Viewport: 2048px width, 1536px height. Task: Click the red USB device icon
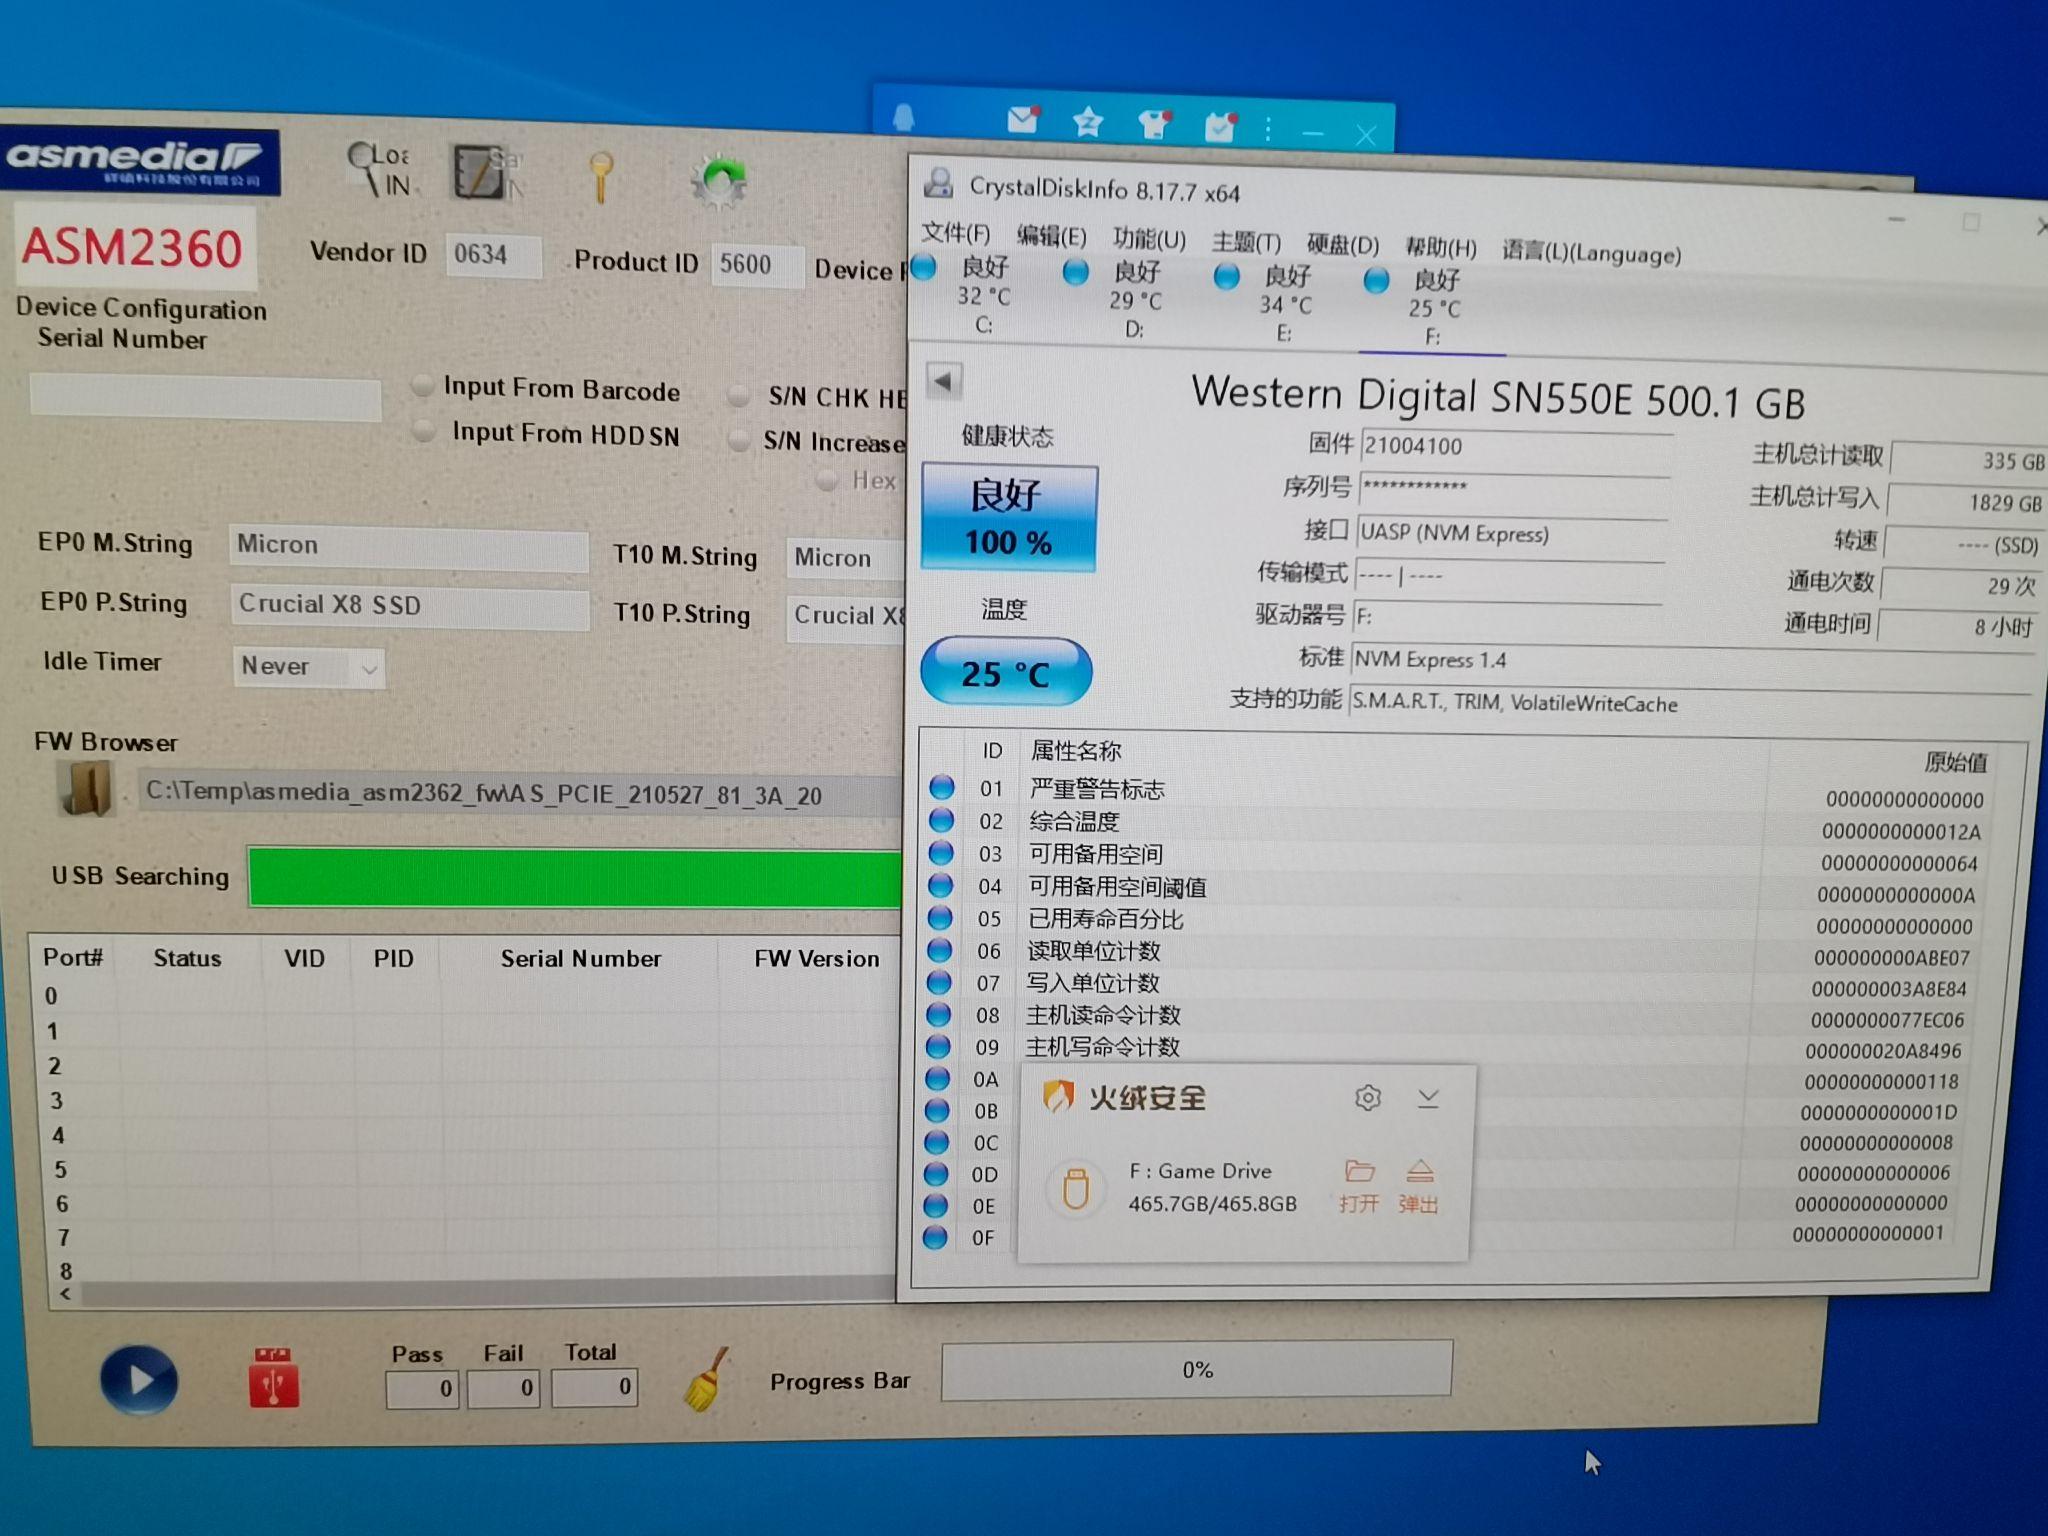coord(274,1379)
